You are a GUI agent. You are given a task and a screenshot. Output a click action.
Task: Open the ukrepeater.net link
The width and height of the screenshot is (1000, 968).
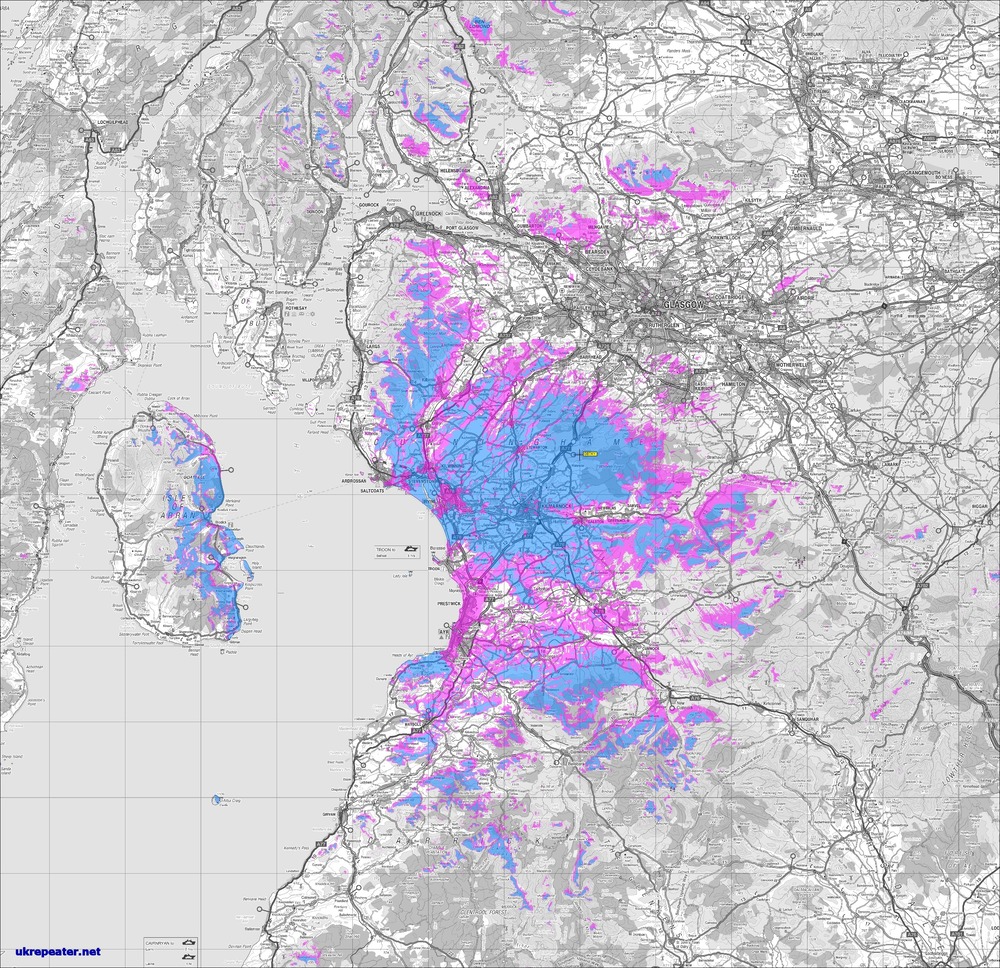pos(58,951)
